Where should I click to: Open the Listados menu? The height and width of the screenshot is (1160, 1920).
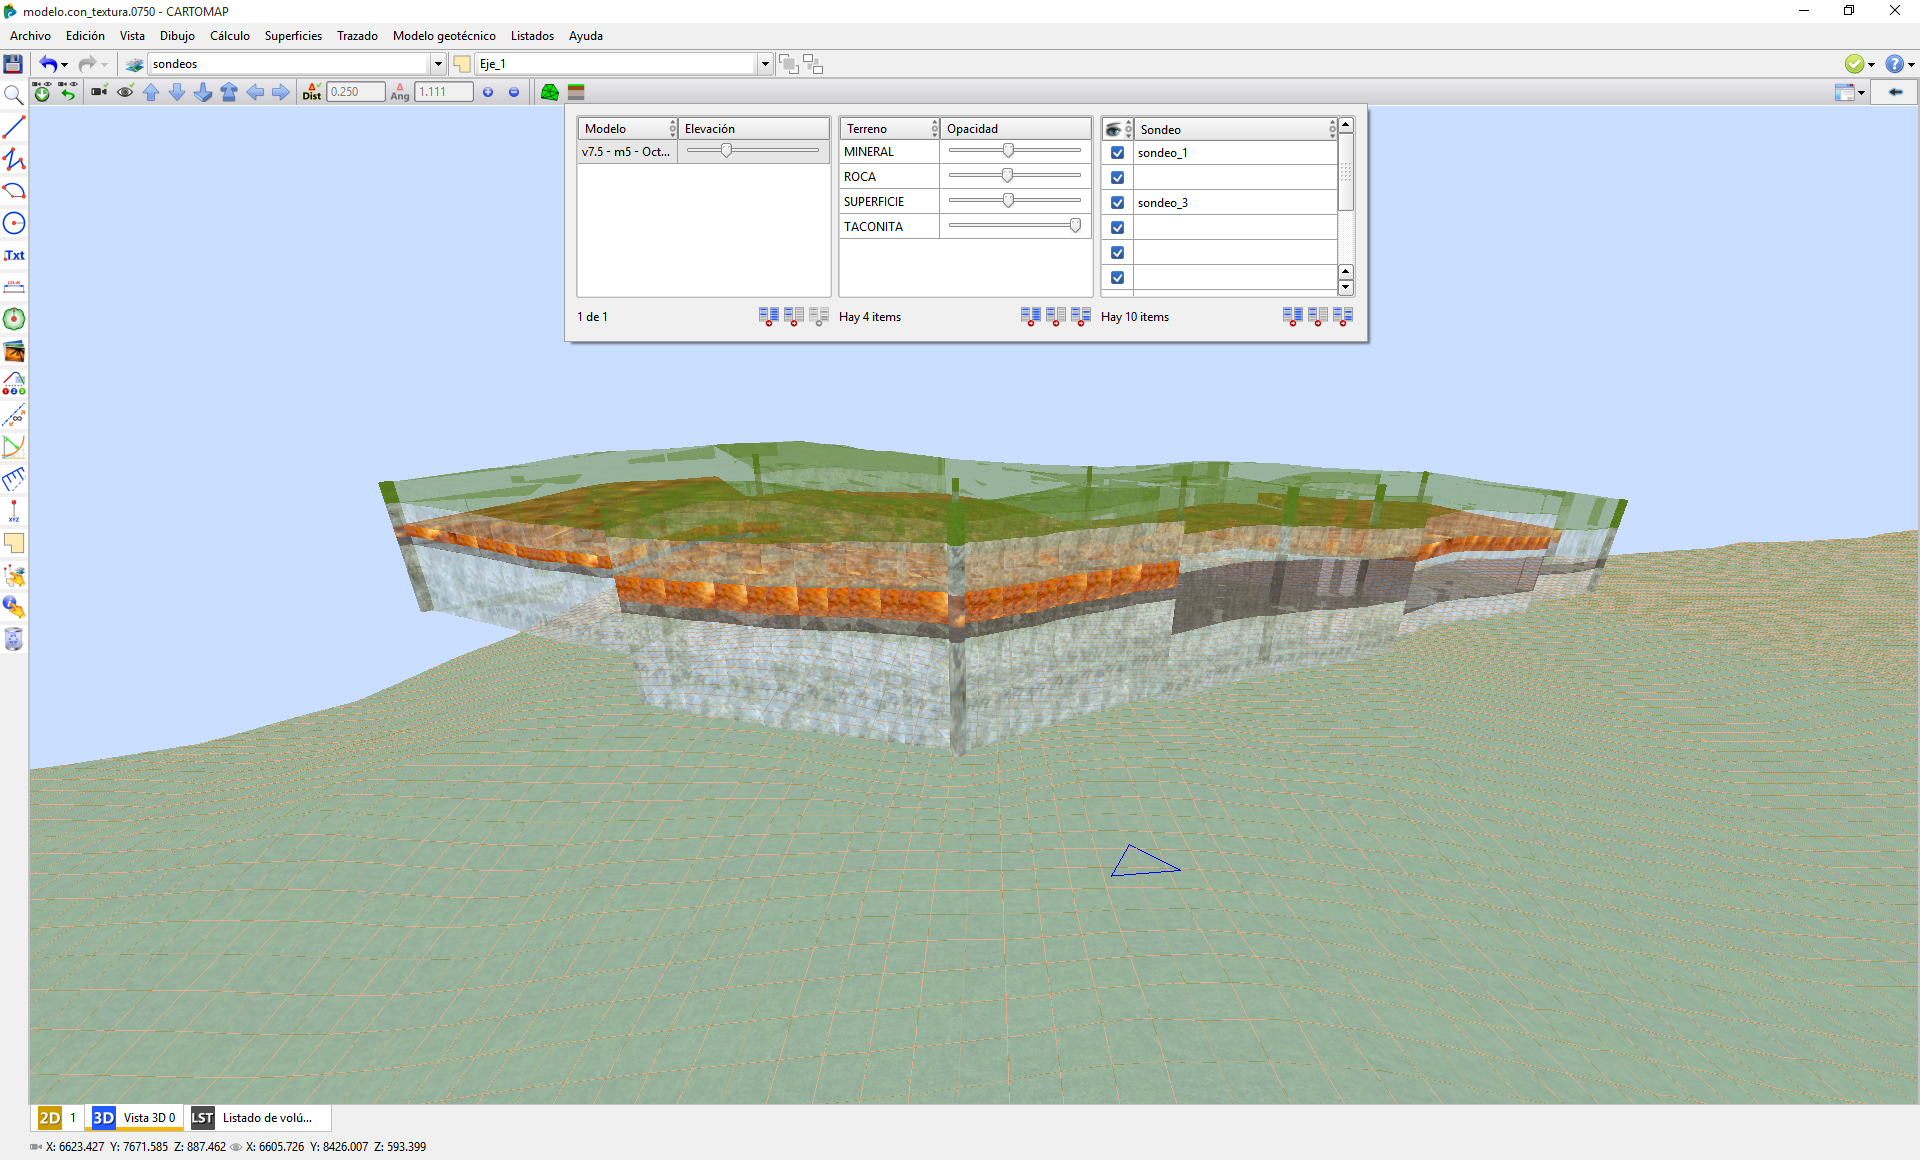[x=532, y=36]
